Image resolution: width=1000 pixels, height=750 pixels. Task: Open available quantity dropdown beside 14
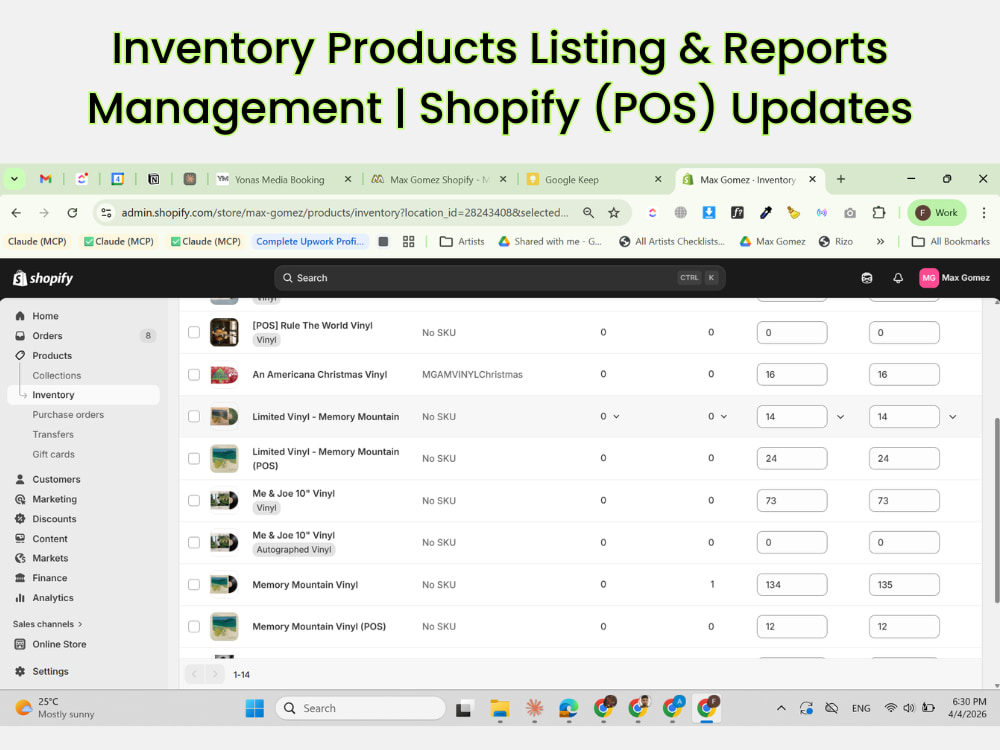click(841, 417)
